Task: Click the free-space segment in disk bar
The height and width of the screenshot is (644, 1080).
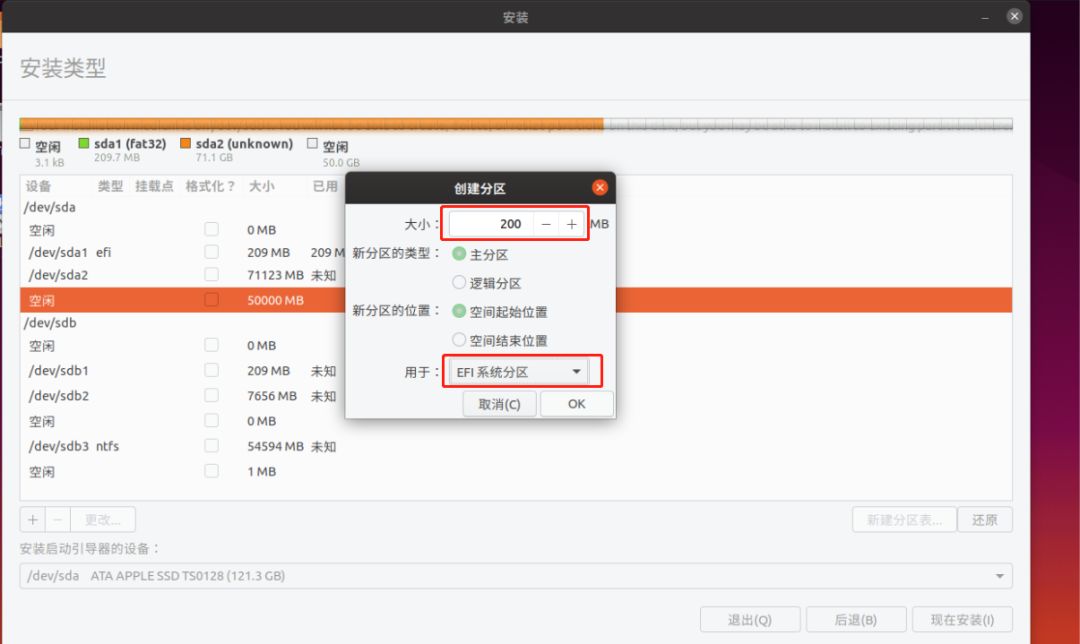Action: click(808, 124)
